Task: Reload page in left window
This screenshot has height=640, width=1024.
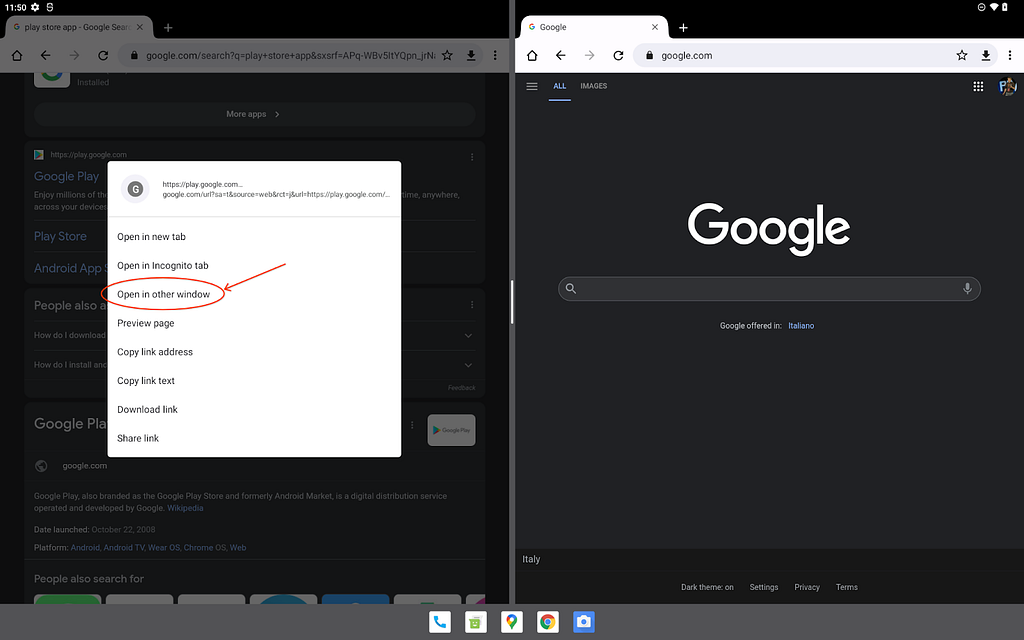Action: pyautogui.click(x=103, y=56)
